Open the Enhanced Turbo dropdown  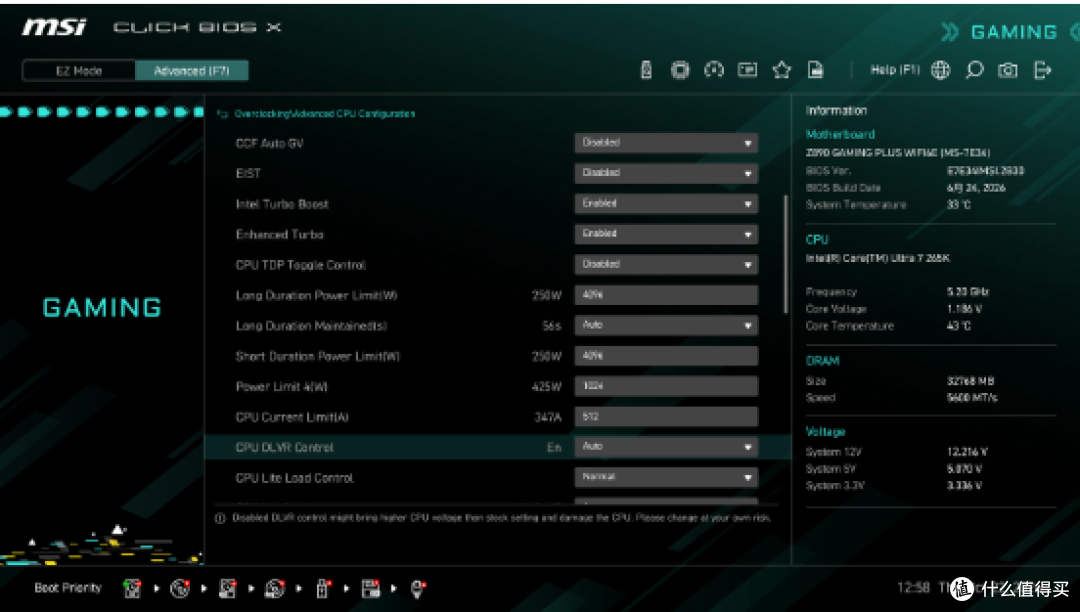coord(666,233)
